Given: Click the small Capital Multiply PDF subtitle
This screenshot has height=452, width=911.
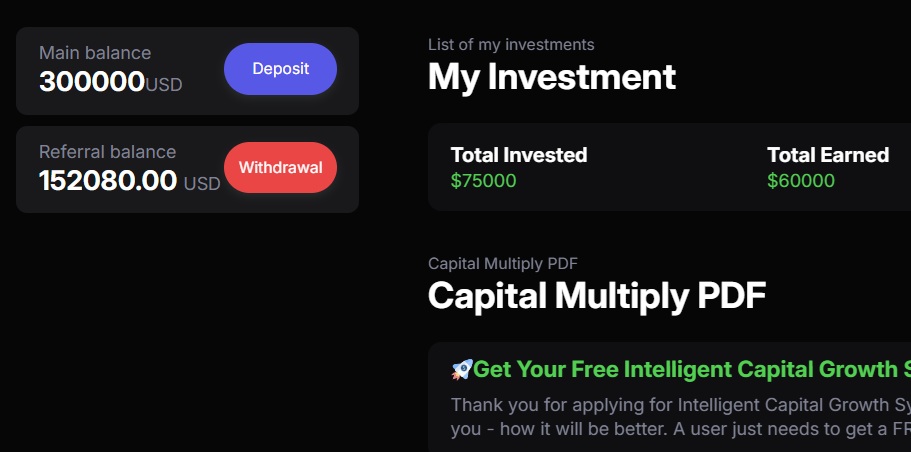Looking at the screenshot, I should [503, 264].
